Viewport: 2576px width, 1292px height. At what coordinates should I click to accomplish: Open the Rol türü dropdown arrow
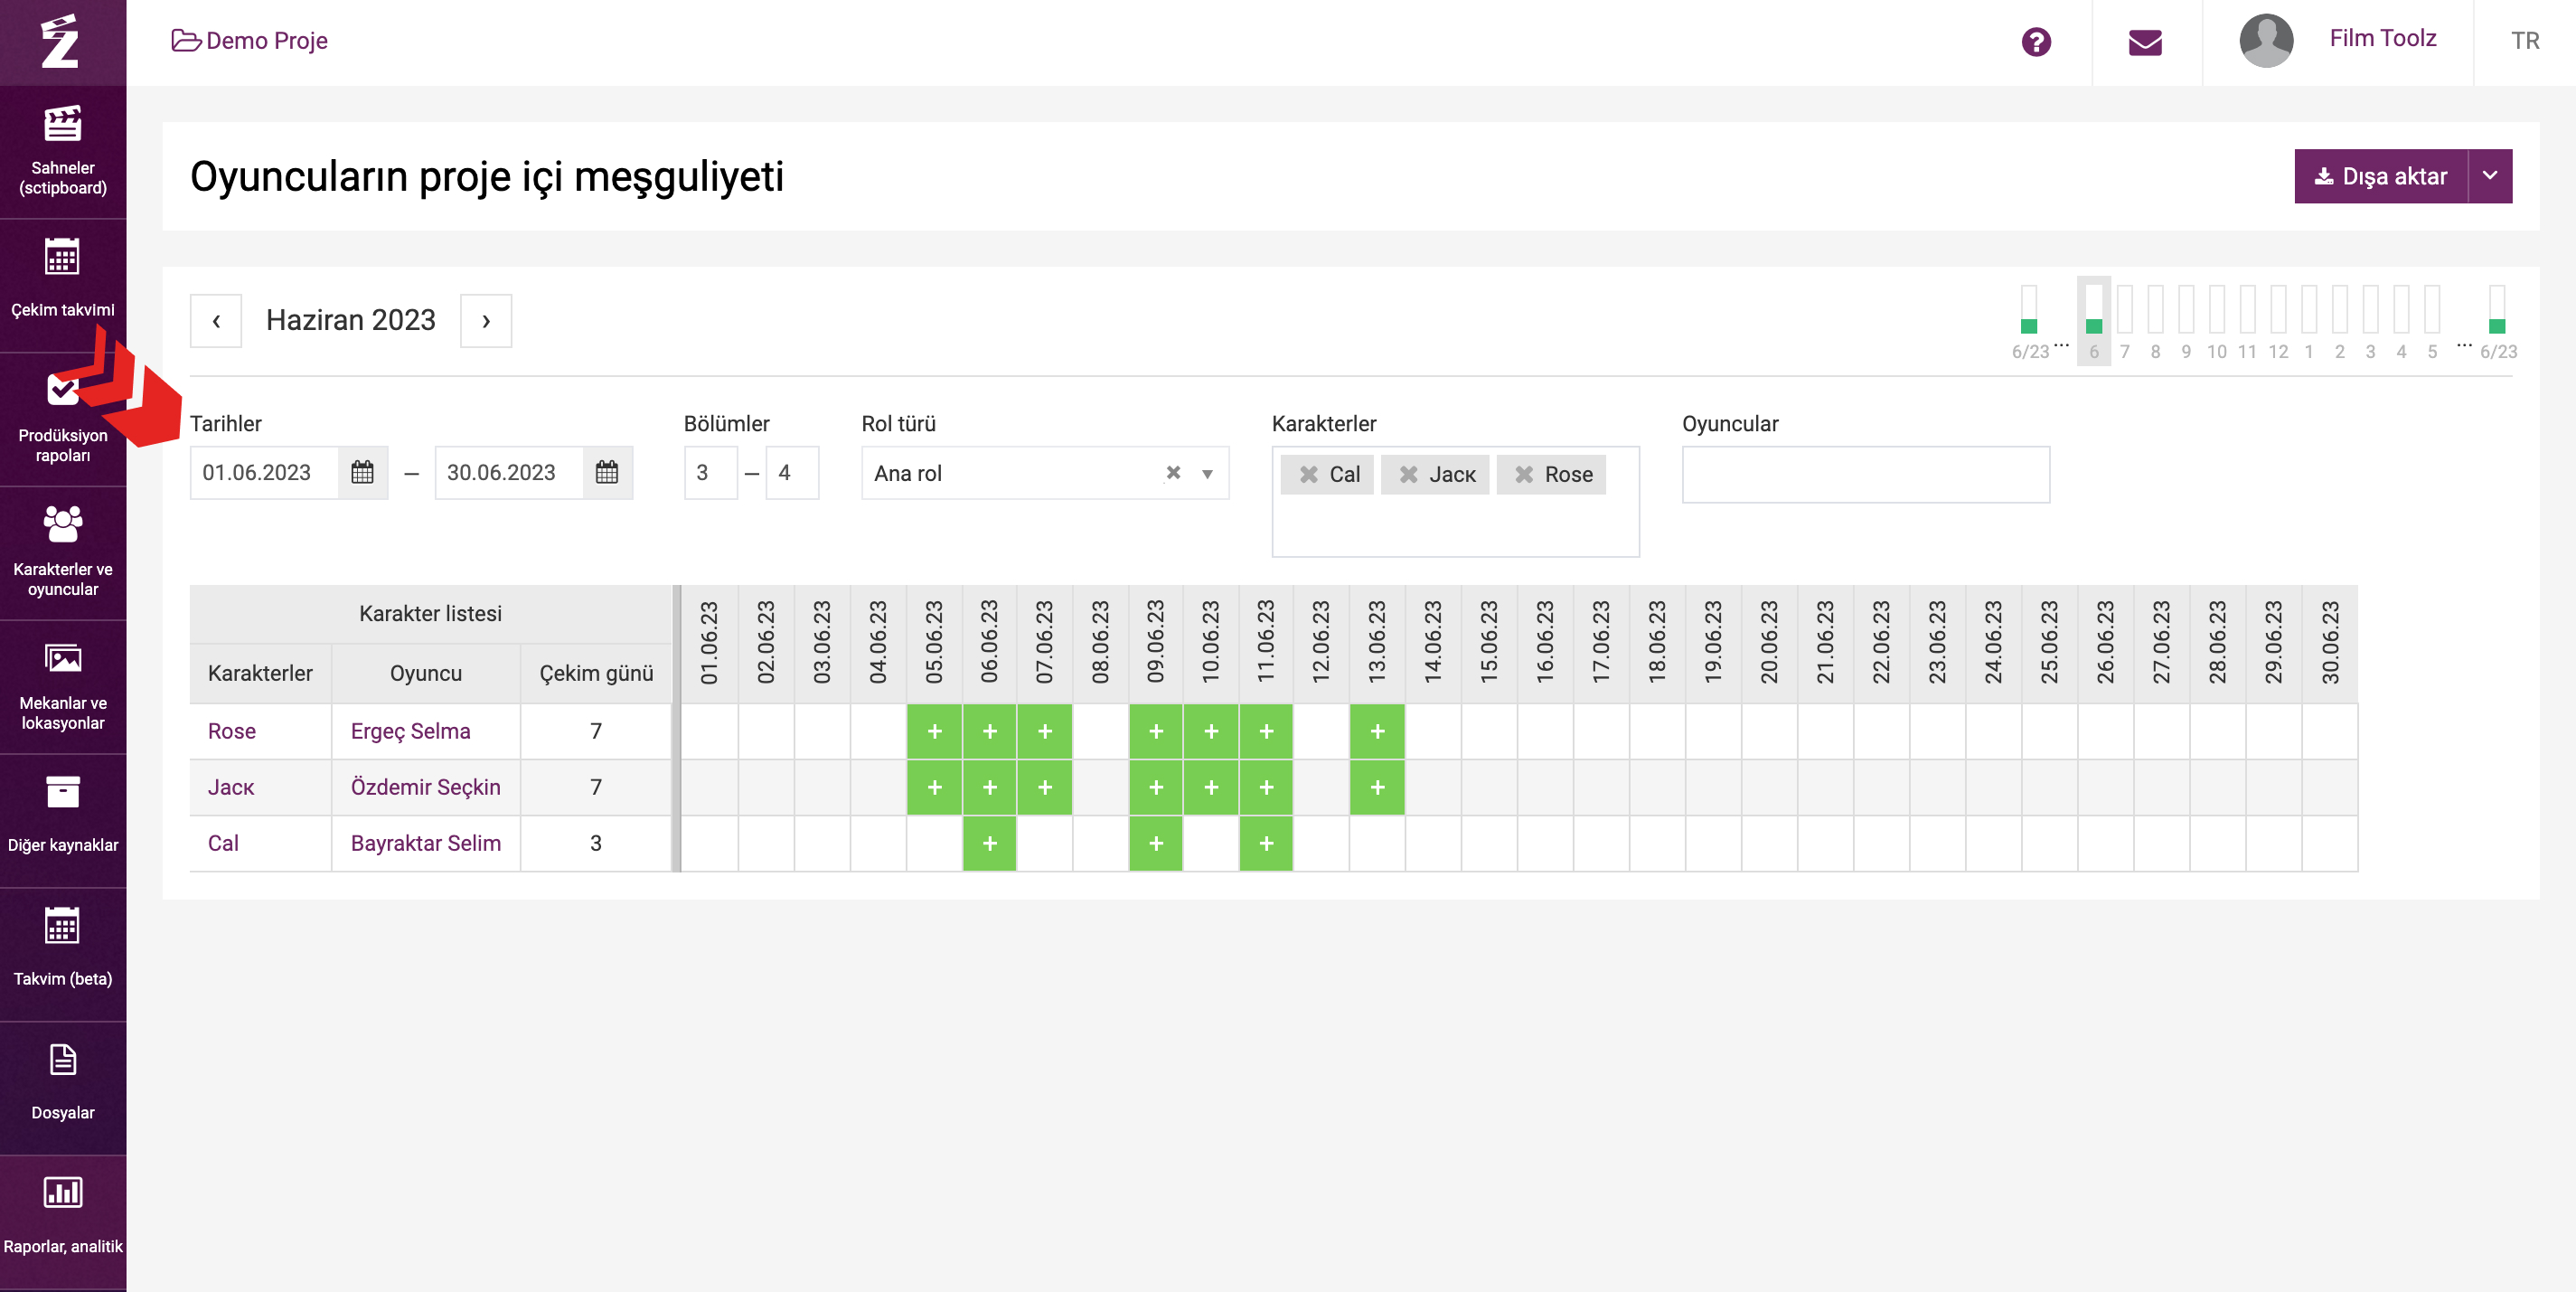pos(1207,473)
